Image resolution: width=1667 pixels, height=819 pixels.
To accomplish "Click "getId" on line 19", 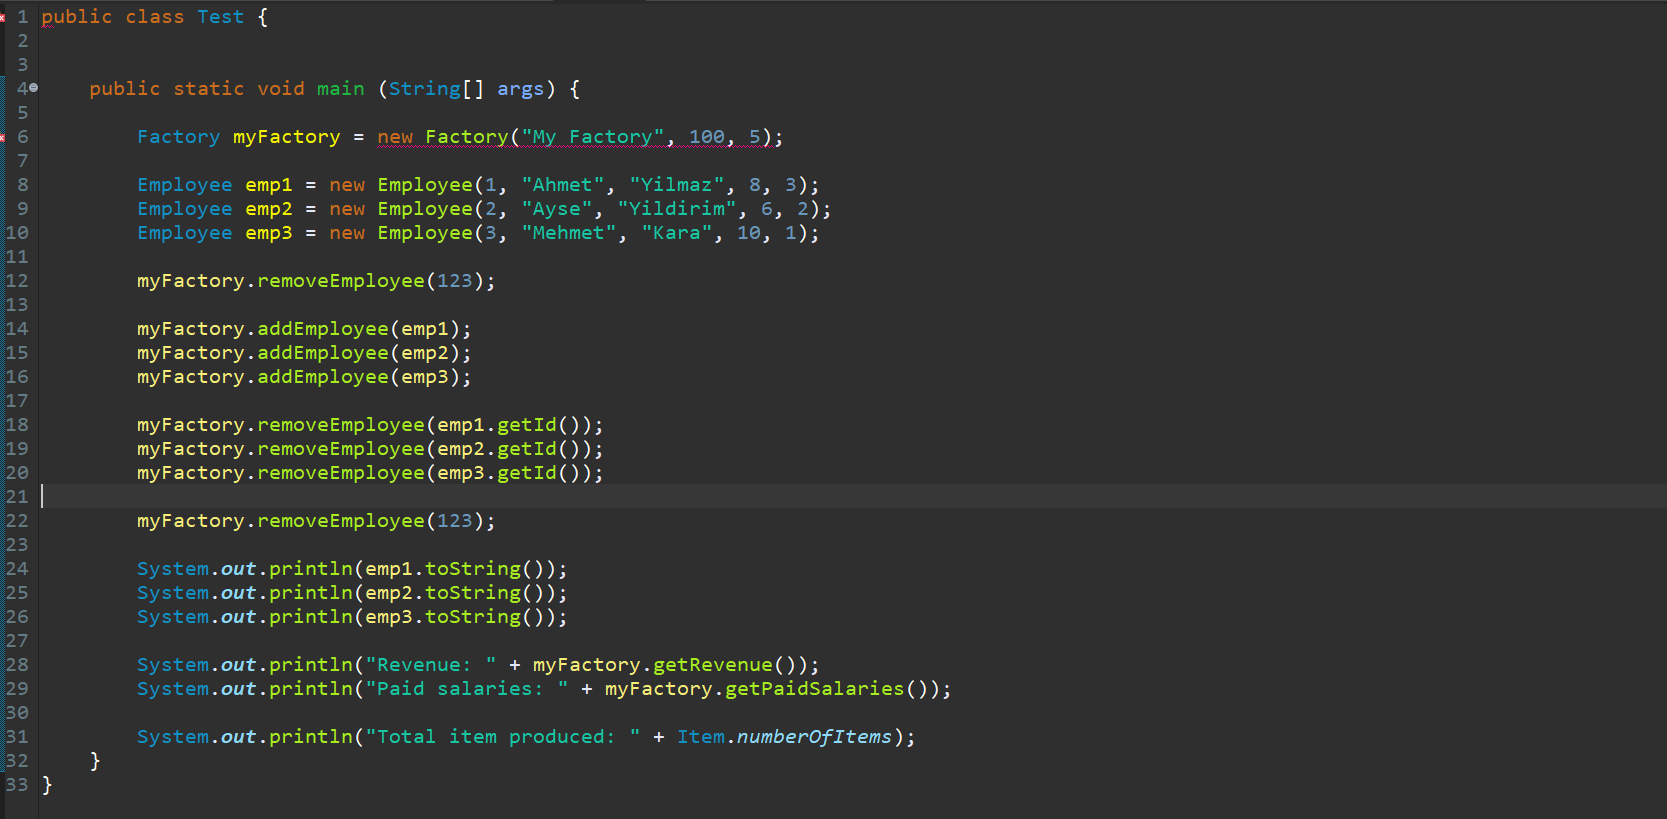I will click(x=527, y=449).
